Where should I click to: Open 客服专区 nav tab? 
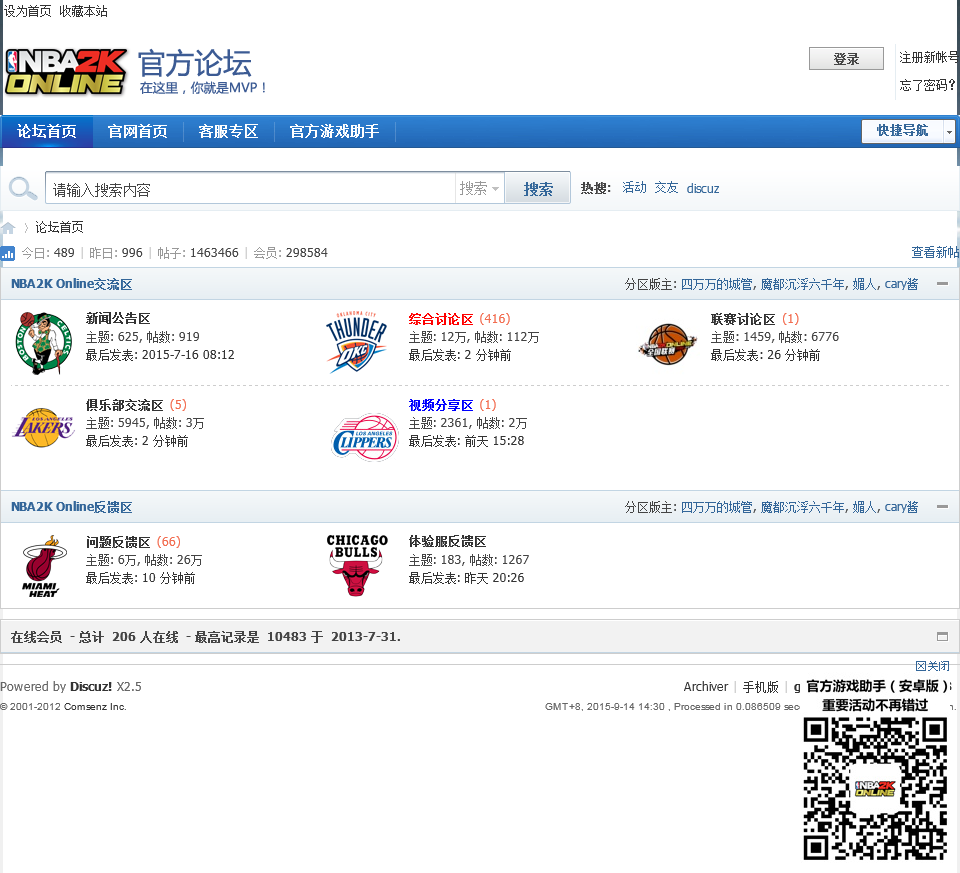(228, 131)
